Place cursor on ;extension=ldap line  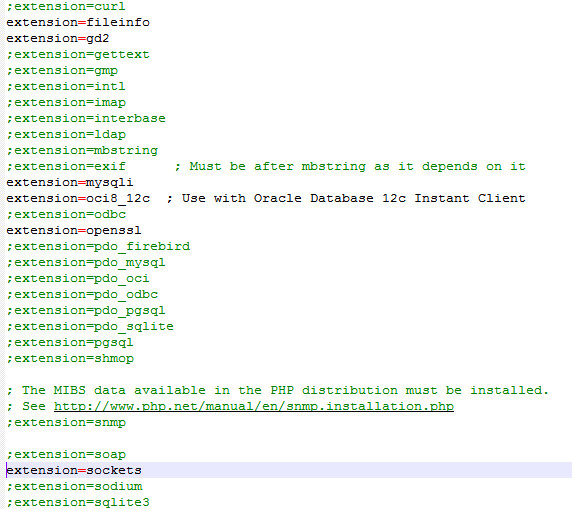coord(66,135)
